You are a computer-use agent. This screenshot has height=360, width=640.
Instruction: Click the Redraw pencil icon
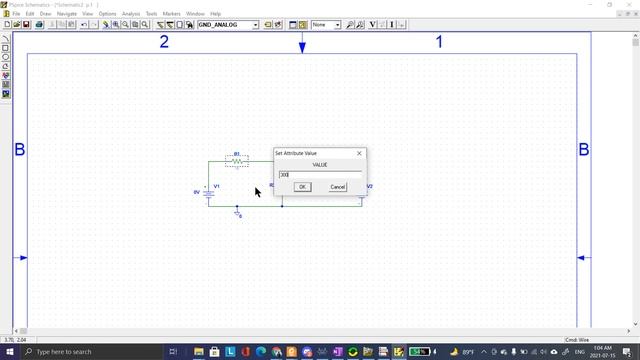[x=106, y=25]
